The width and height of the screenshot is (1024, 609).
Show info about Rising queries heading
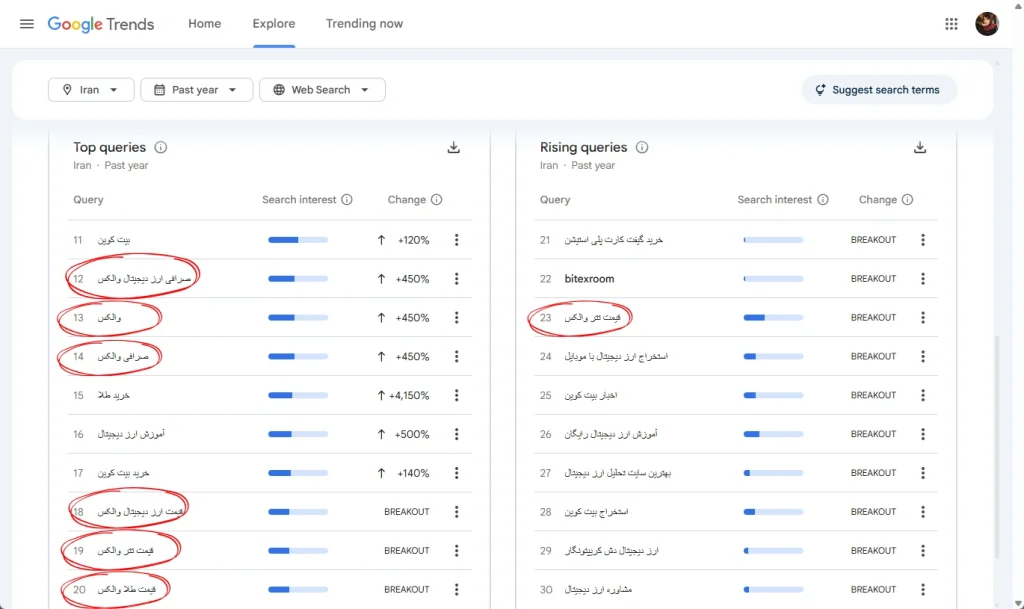[x=642, y=148]
